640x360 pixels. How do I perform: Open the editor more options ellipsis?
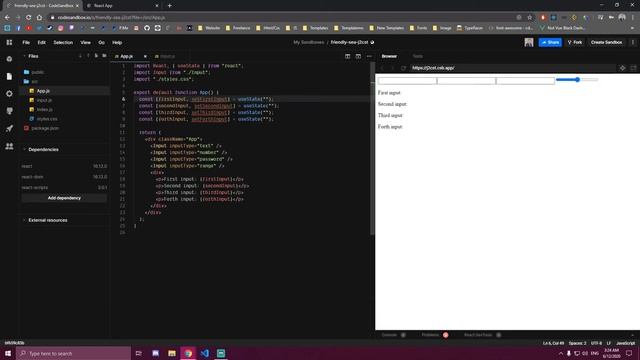pyautogui.click(x=369, y=56)
